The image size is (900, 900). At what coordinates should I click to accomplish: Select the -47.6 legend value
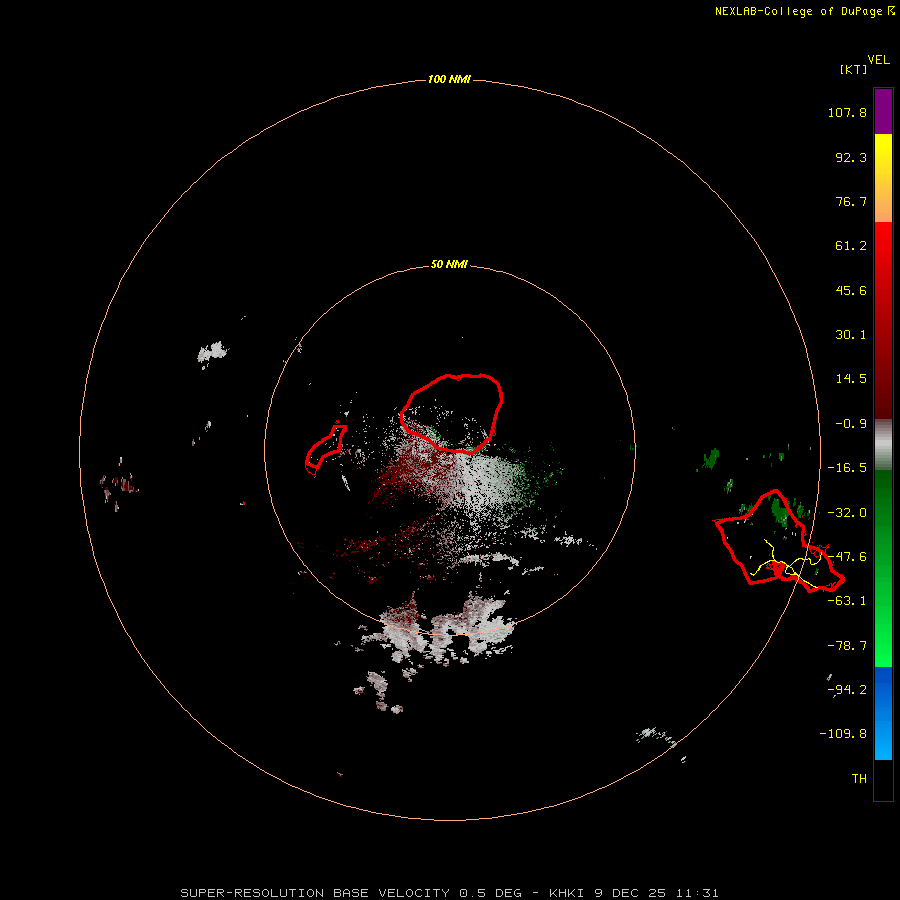pyautogui.click(x=847, y=557)
